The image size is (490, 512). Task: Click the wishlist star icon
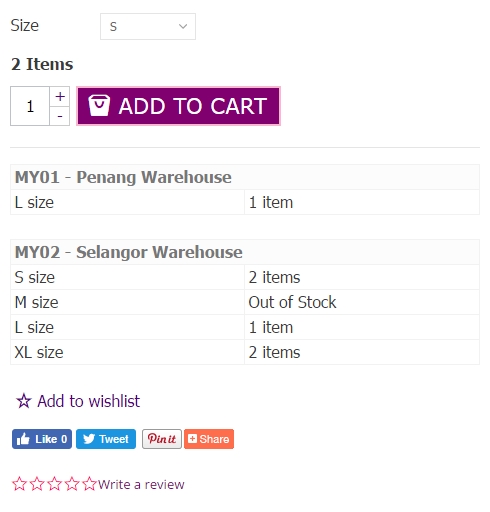[24, 401]
